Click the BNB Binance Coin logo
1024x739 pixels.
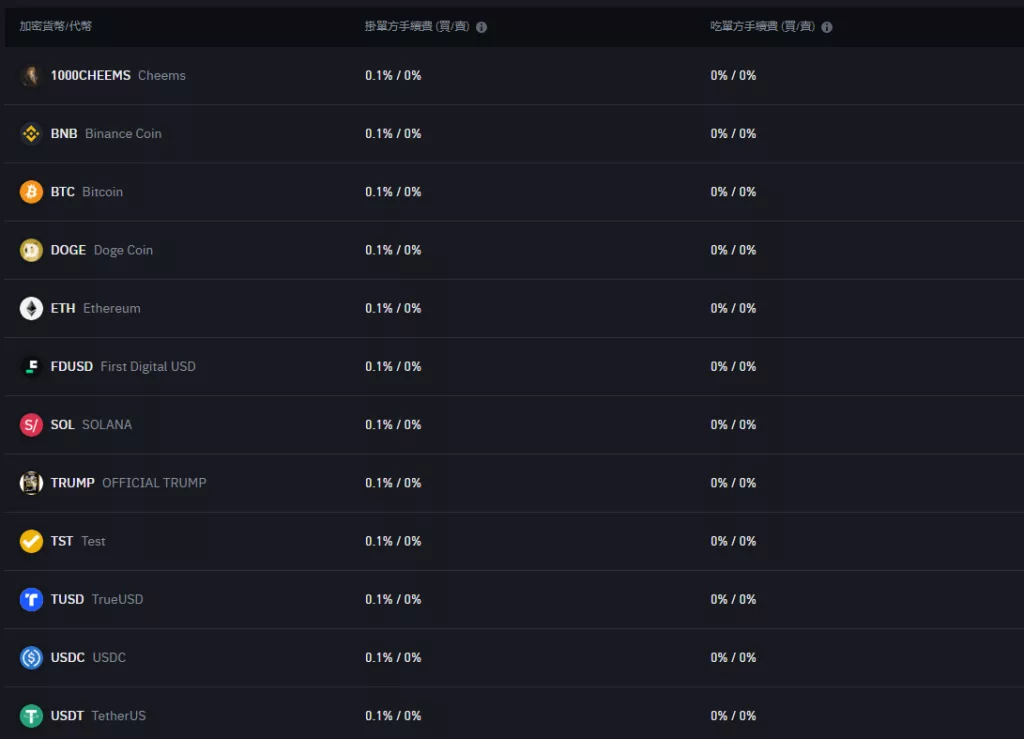point(31,134)
